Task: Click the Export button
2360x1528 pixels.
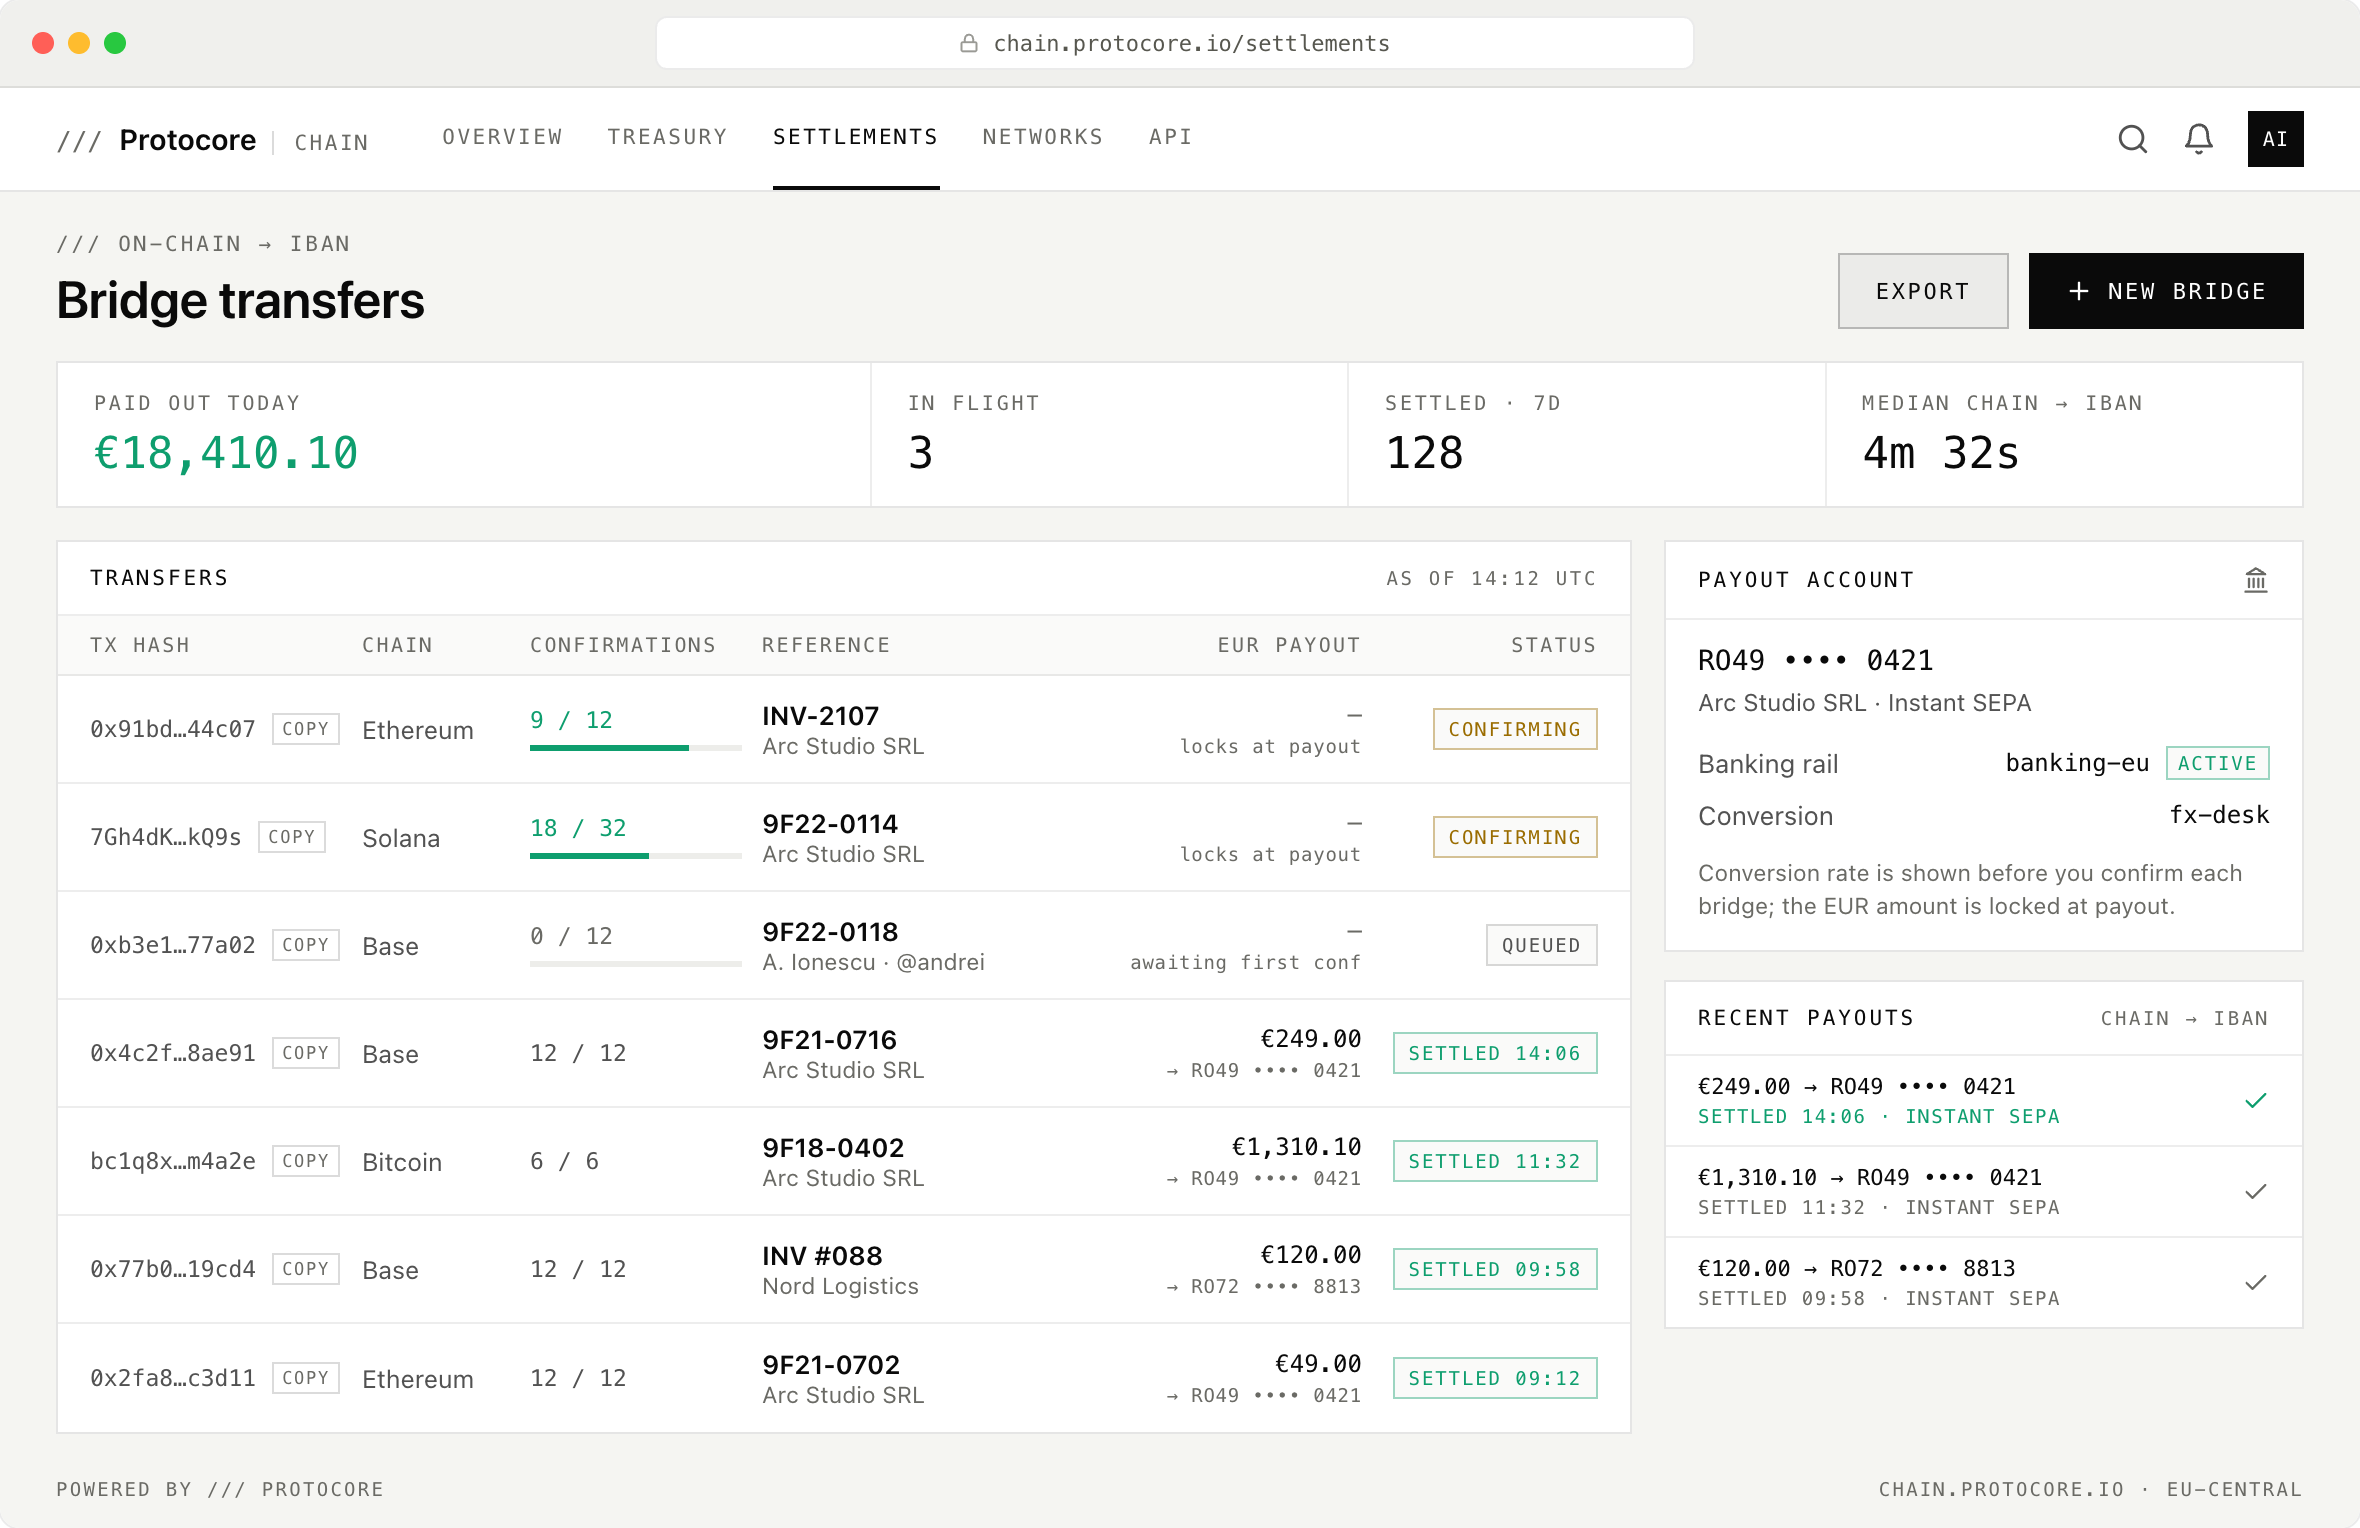Action: coord(1923,291)
